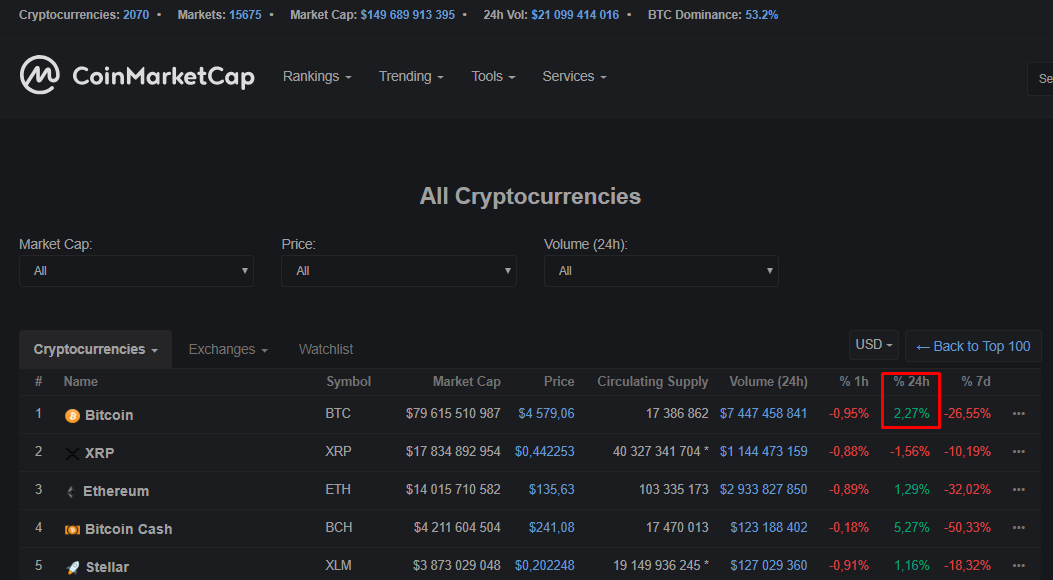Sort the table by Market Cap column
1053x580 pixels.
click(466, 382)
